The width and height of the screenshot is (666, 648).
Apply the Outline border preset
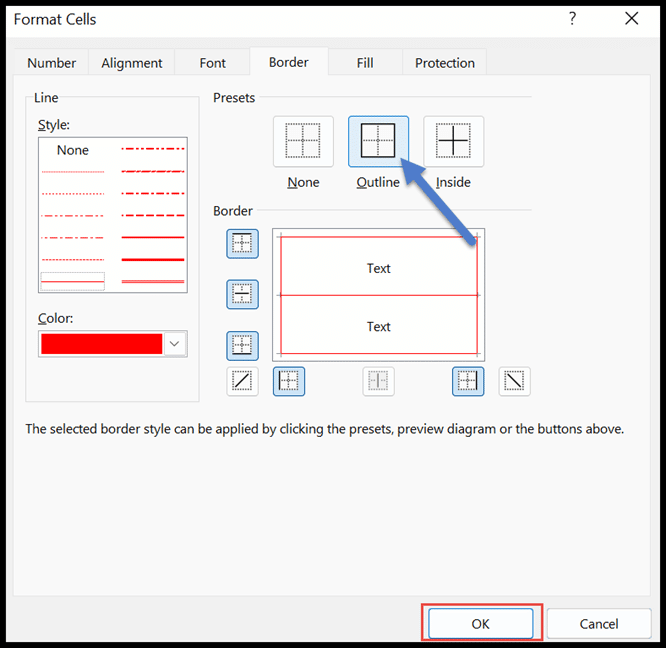click(378, 141)
